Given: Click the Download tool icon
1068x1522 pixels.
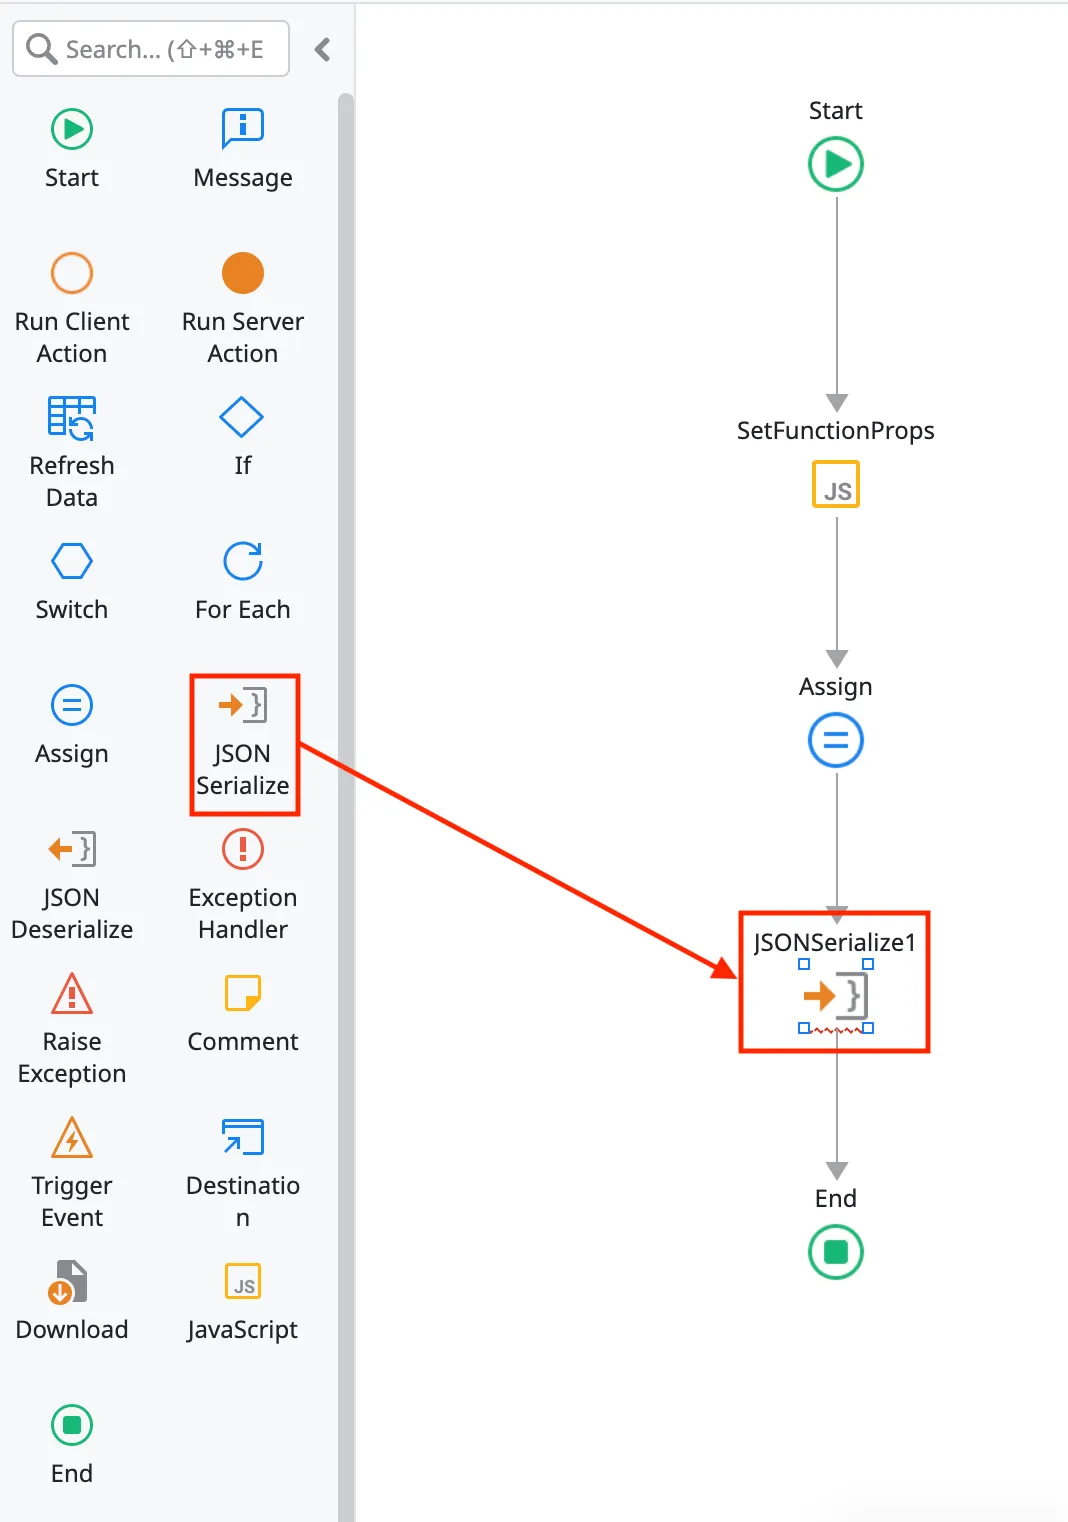Looking at the screenshot, I should (x=71, y=1281).
